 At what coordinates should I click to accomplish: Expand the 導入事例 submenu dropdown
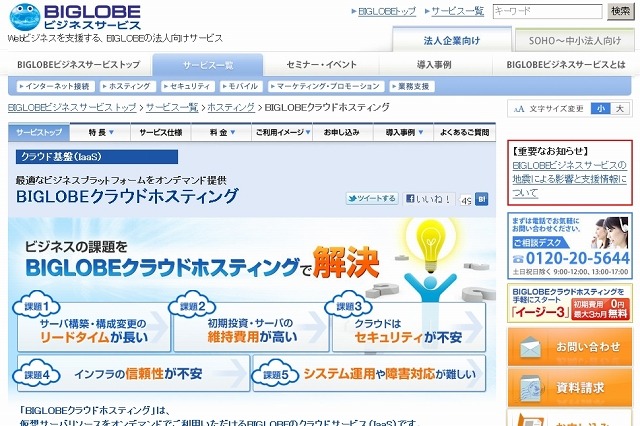coord(404,132)
